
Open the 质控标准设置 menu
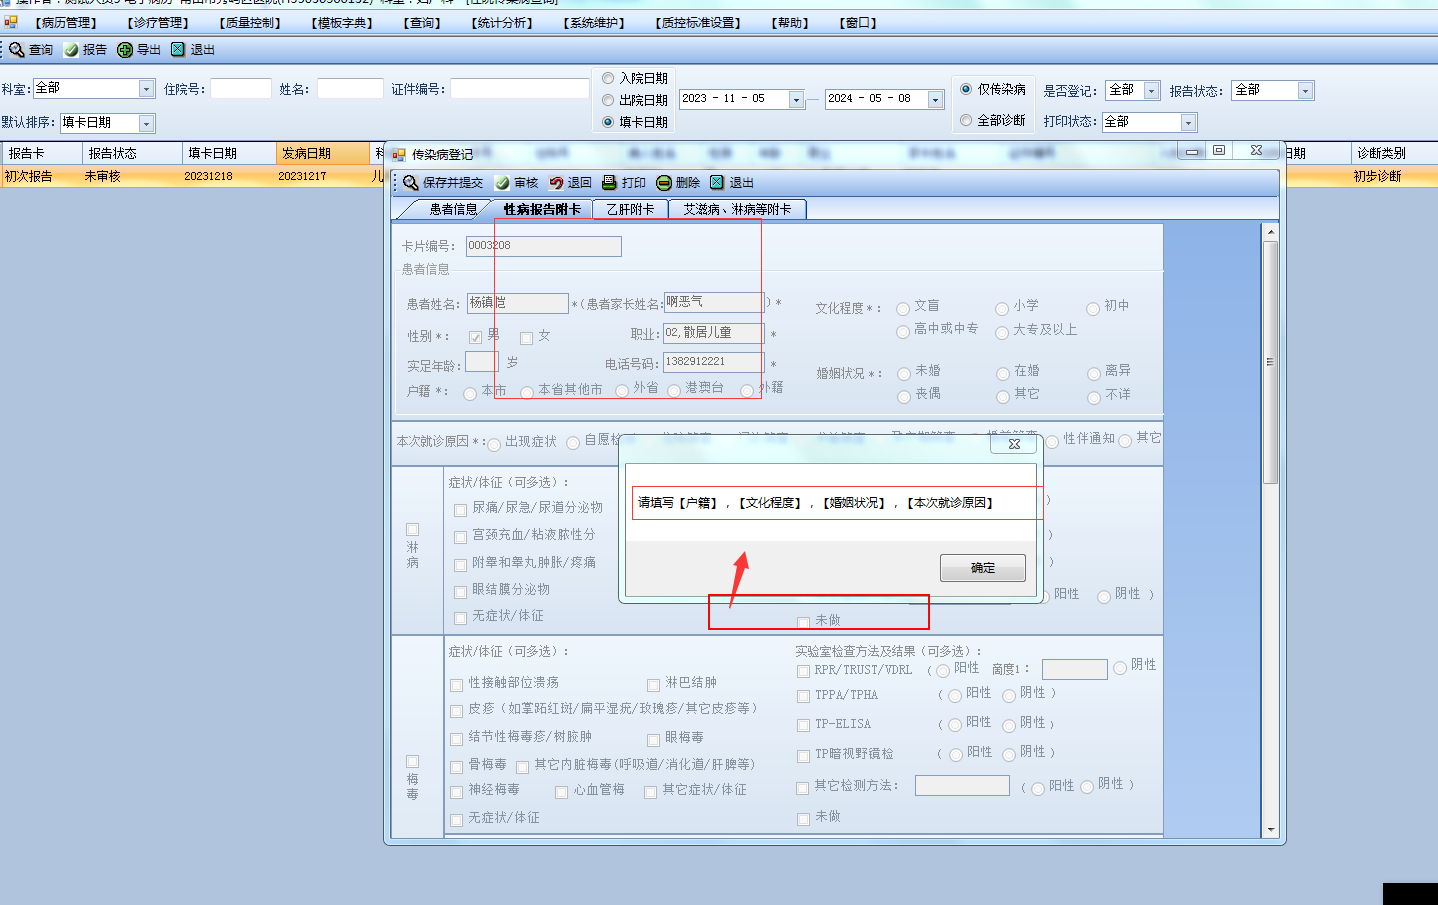click(x=698, y=23)
